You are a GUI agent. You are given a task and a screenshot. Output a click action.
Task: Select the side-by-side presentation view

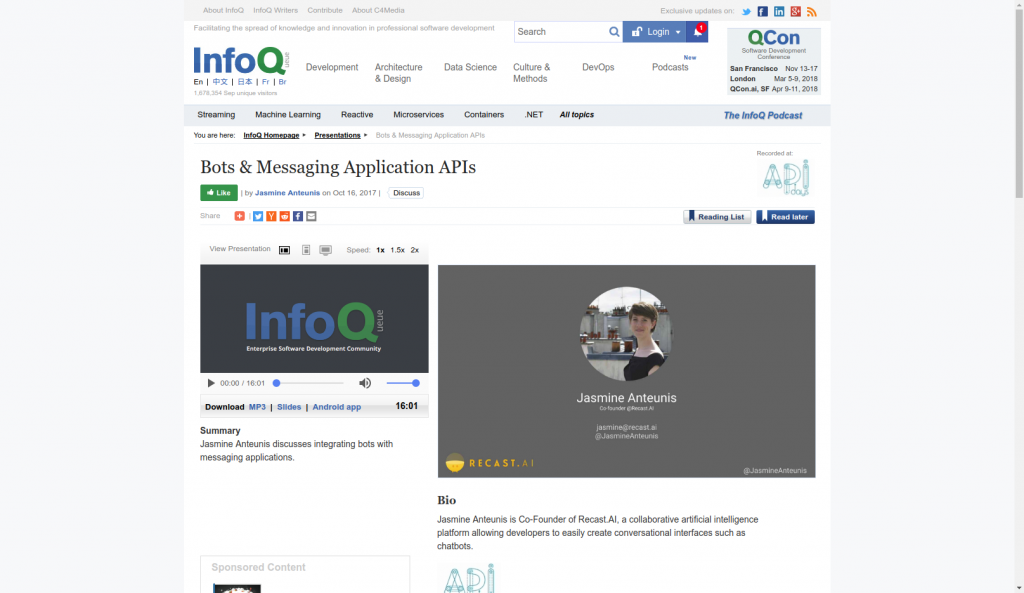point(284,250)
